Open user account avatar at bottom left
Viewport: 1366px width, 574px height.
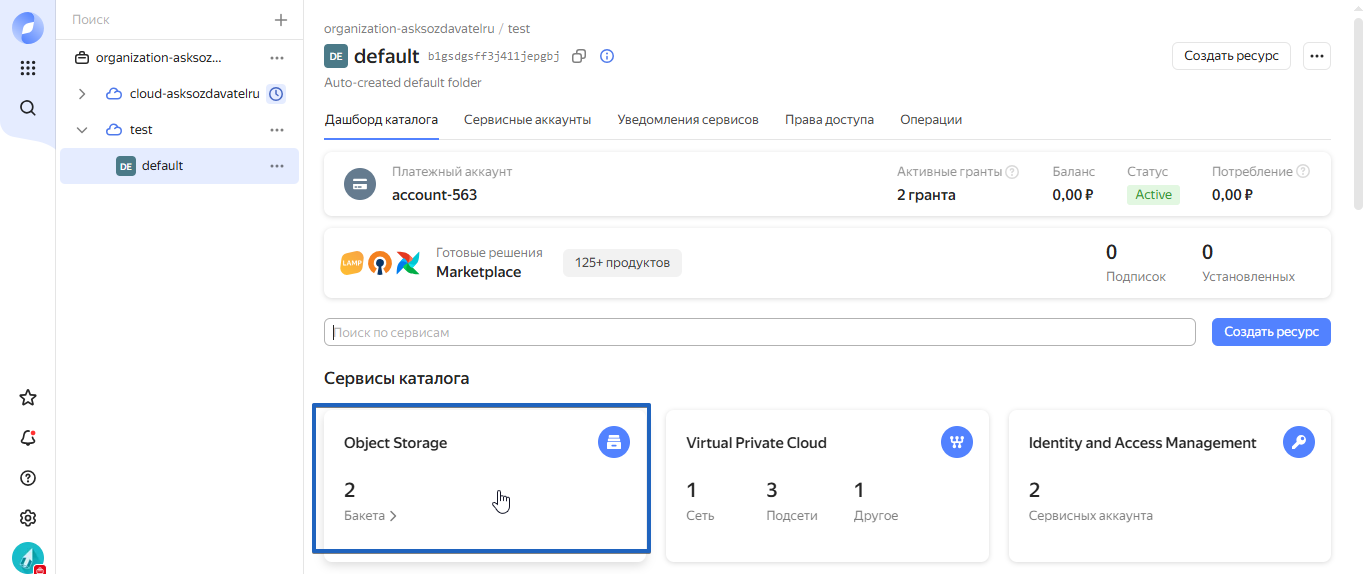tap(28, 557)
